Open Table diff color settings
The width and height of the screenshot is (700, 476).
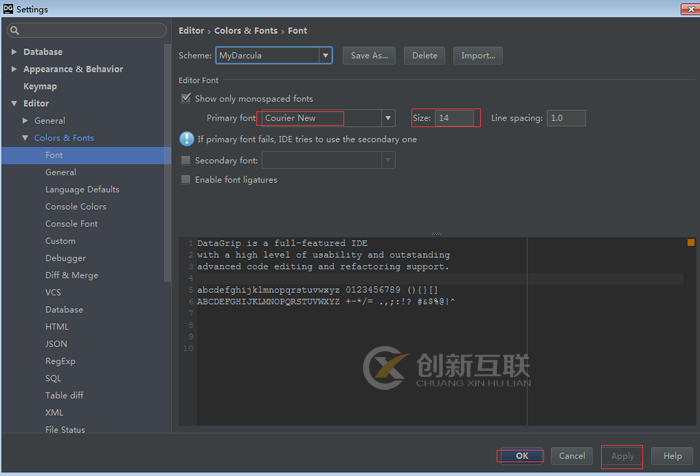(64, 395)
